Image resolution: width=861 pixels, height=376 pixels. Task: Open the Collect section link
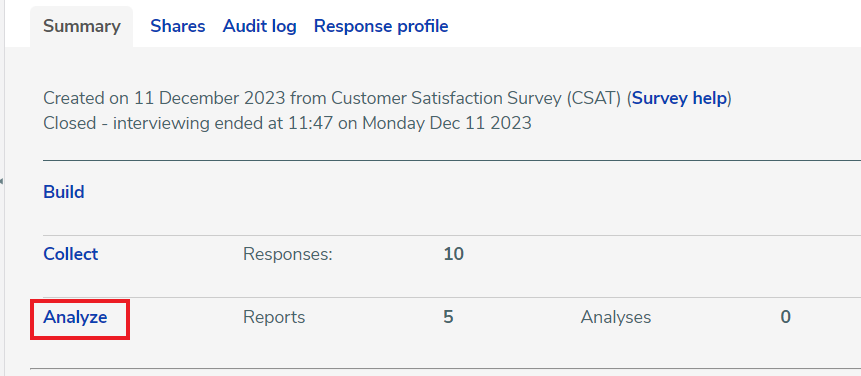click(x=71, y=254)
